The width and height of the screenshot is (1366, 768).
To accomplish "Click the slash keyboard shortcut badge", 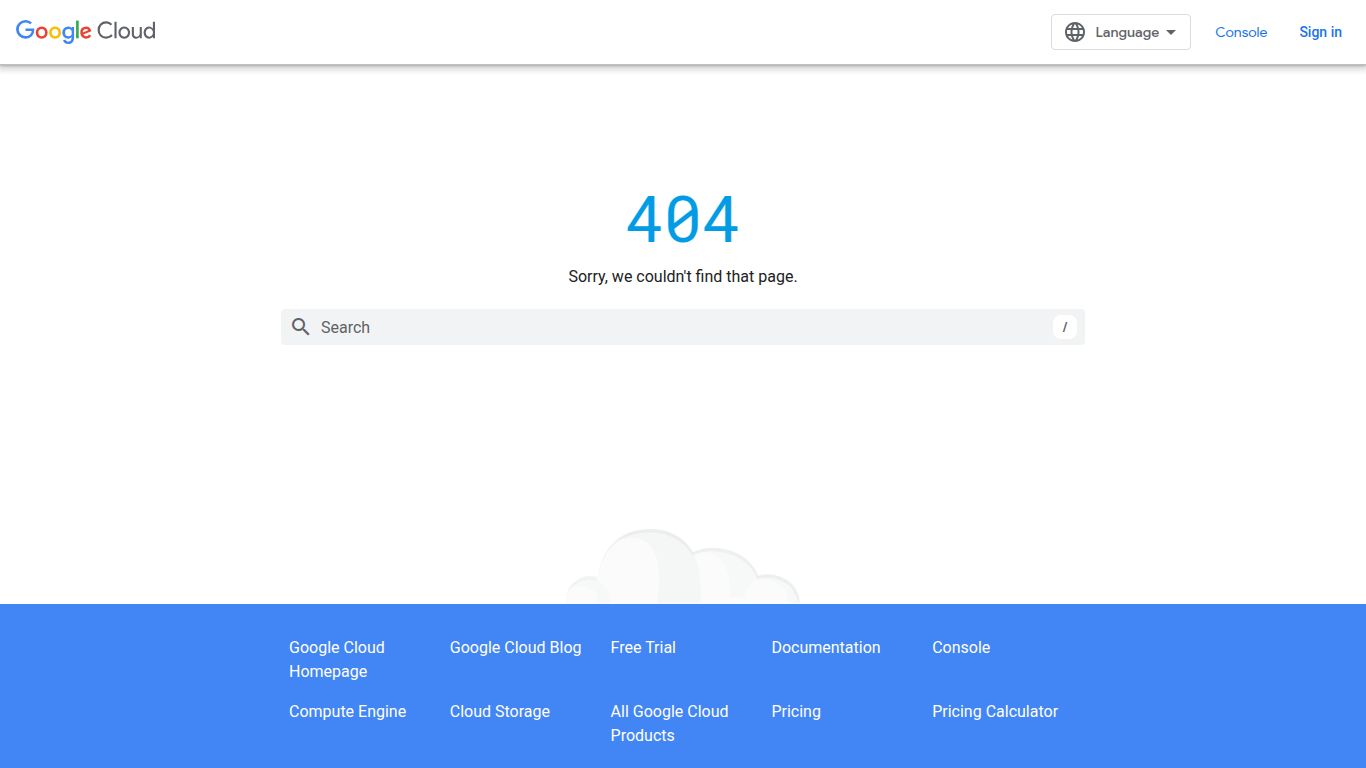I will tap(1064, 327).
